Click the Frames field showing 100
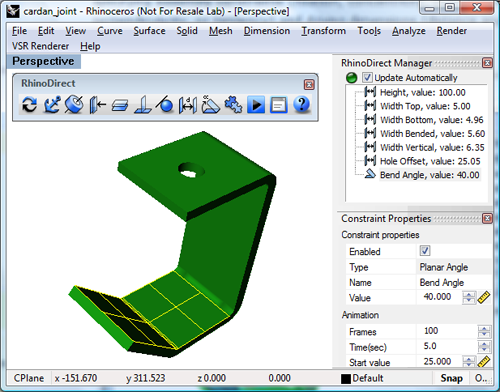The image size is (500, 392). tap(447, 331)
